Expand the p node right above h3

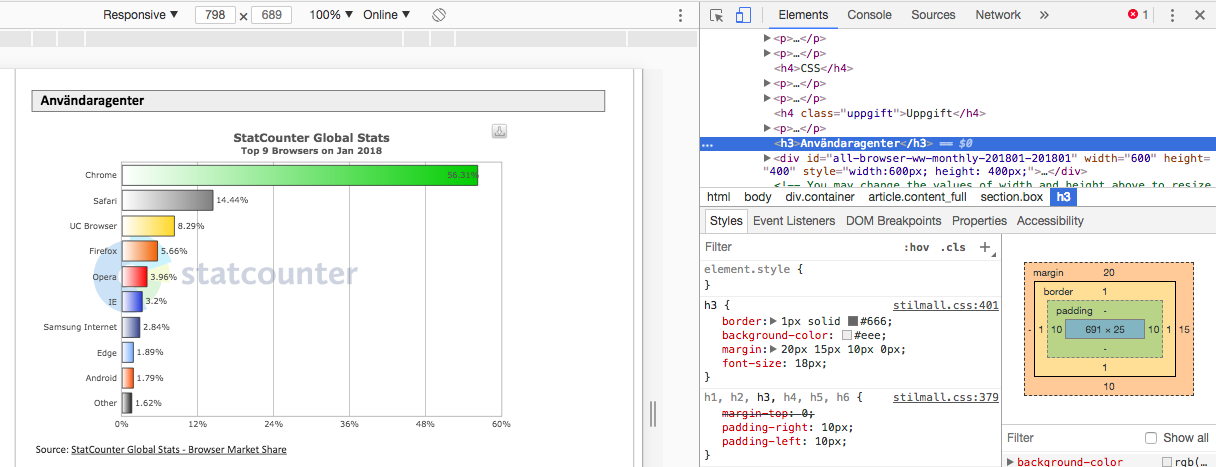pyautogui.click(x=767, y=128)
